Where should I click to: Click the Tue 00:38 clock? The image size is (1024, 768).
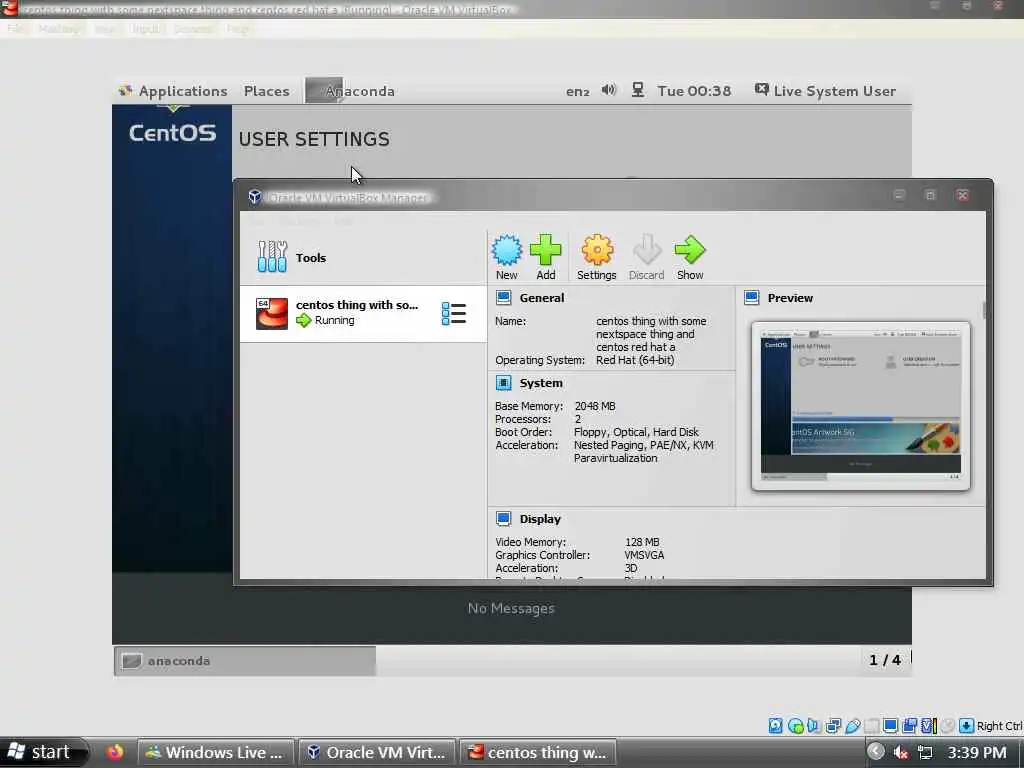tap(694, 91)
